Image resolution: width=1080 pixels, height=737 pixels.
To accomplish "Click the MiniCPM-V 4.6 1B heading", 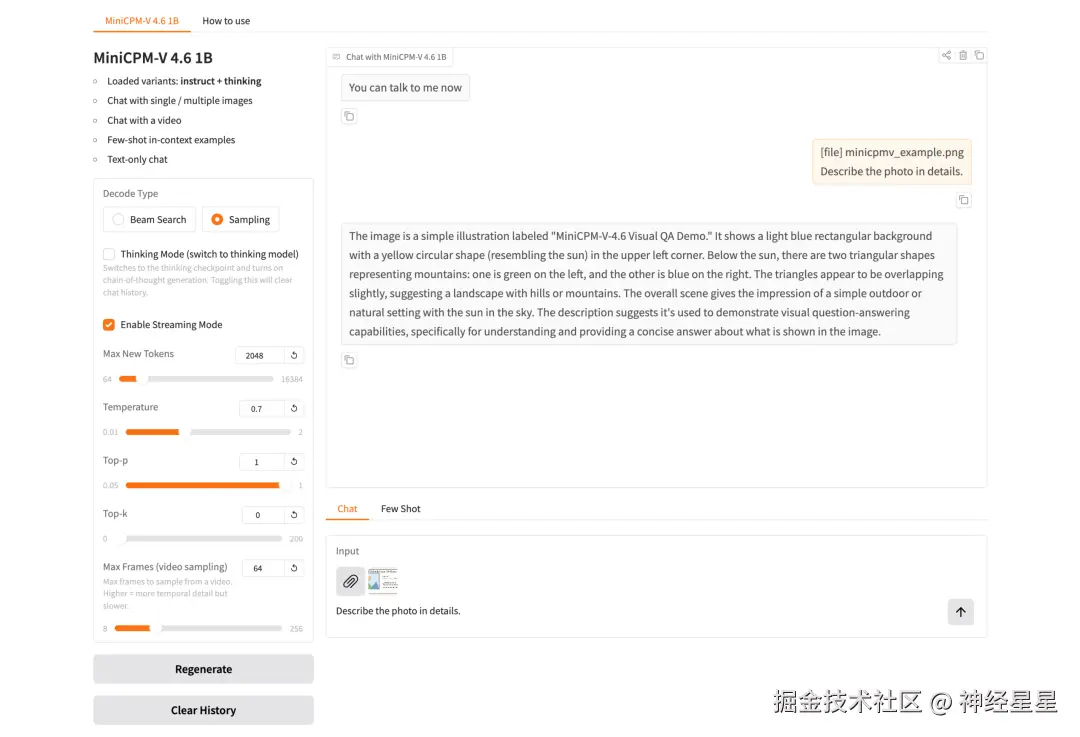I will coord(153,58).
